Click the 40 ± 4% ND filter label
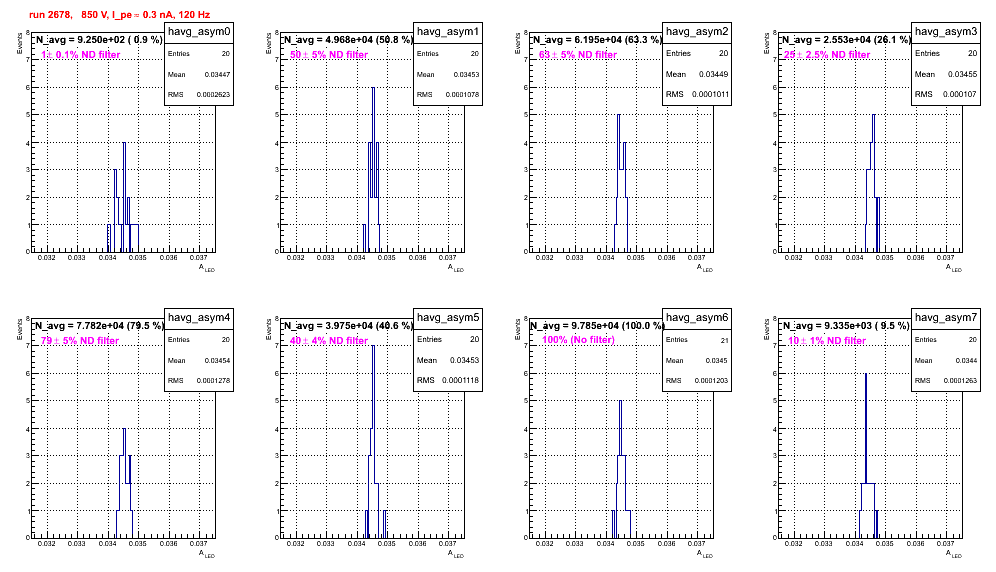The image size is (996, 572). point(329,341)
